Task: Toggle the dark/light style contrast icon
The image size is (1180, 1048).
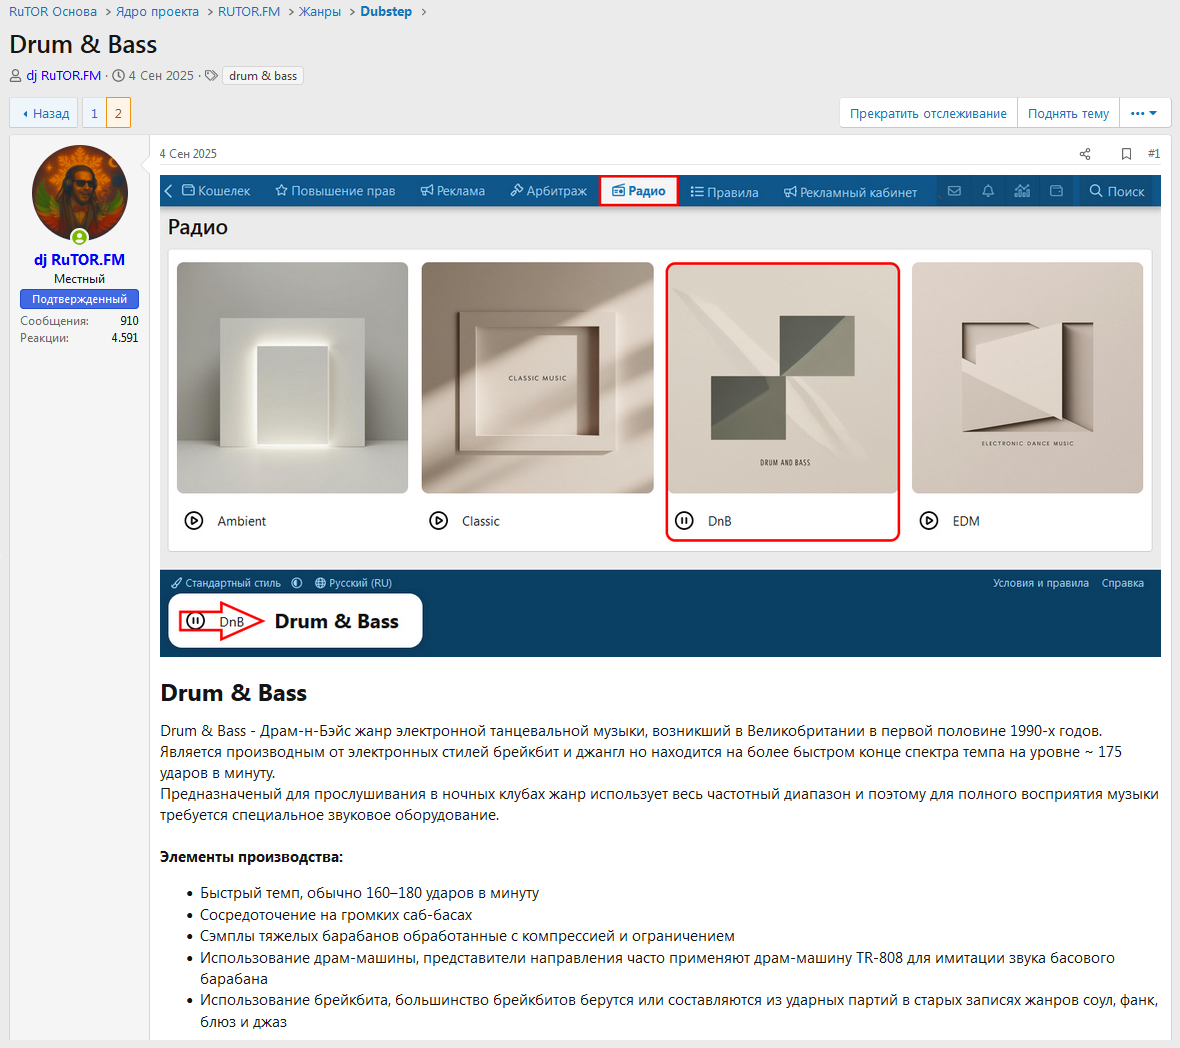Action: pos(297,583)
